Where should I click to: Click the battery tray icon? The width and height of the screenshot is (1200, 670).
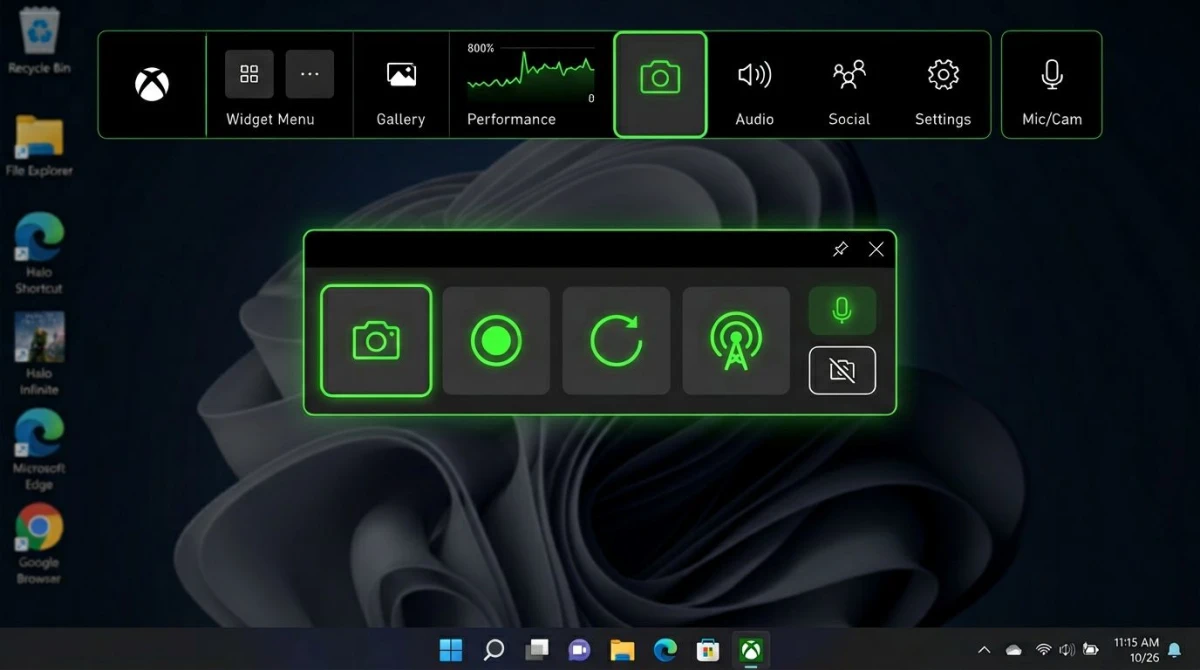pos(1090,650)
